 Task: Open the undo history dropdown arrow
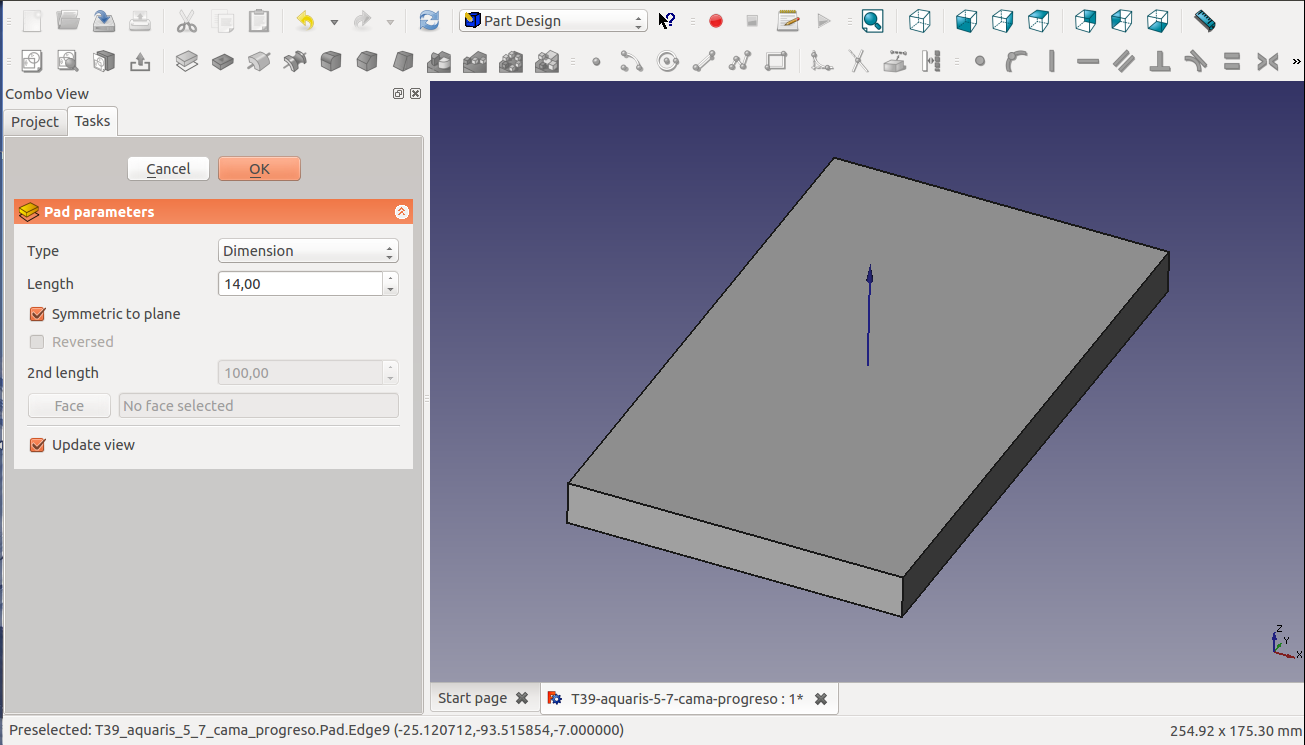click(334, 22)
